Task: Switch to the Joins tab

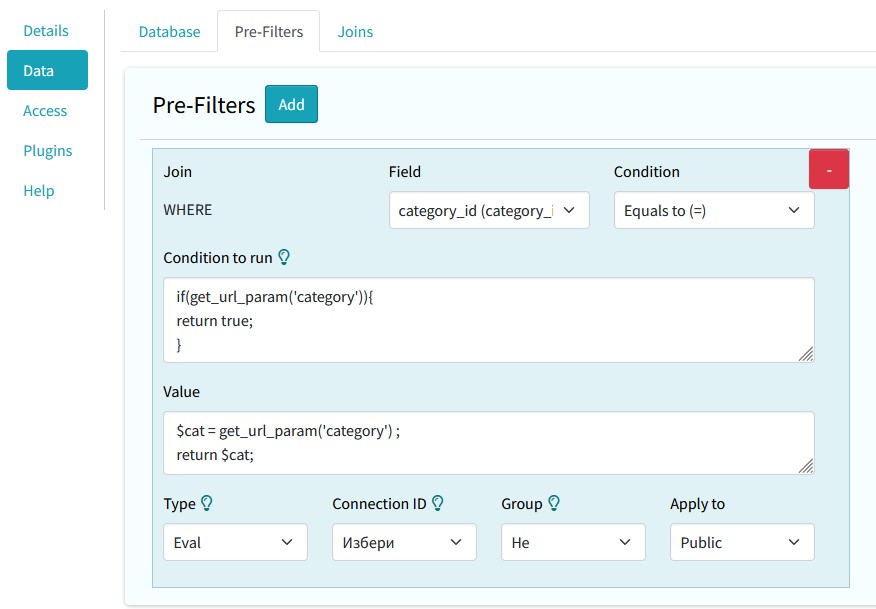Action: click(355, 32)
